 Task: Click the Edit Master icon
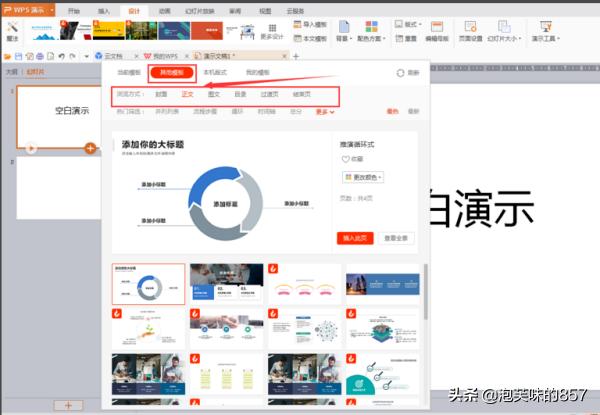[437, 27]
